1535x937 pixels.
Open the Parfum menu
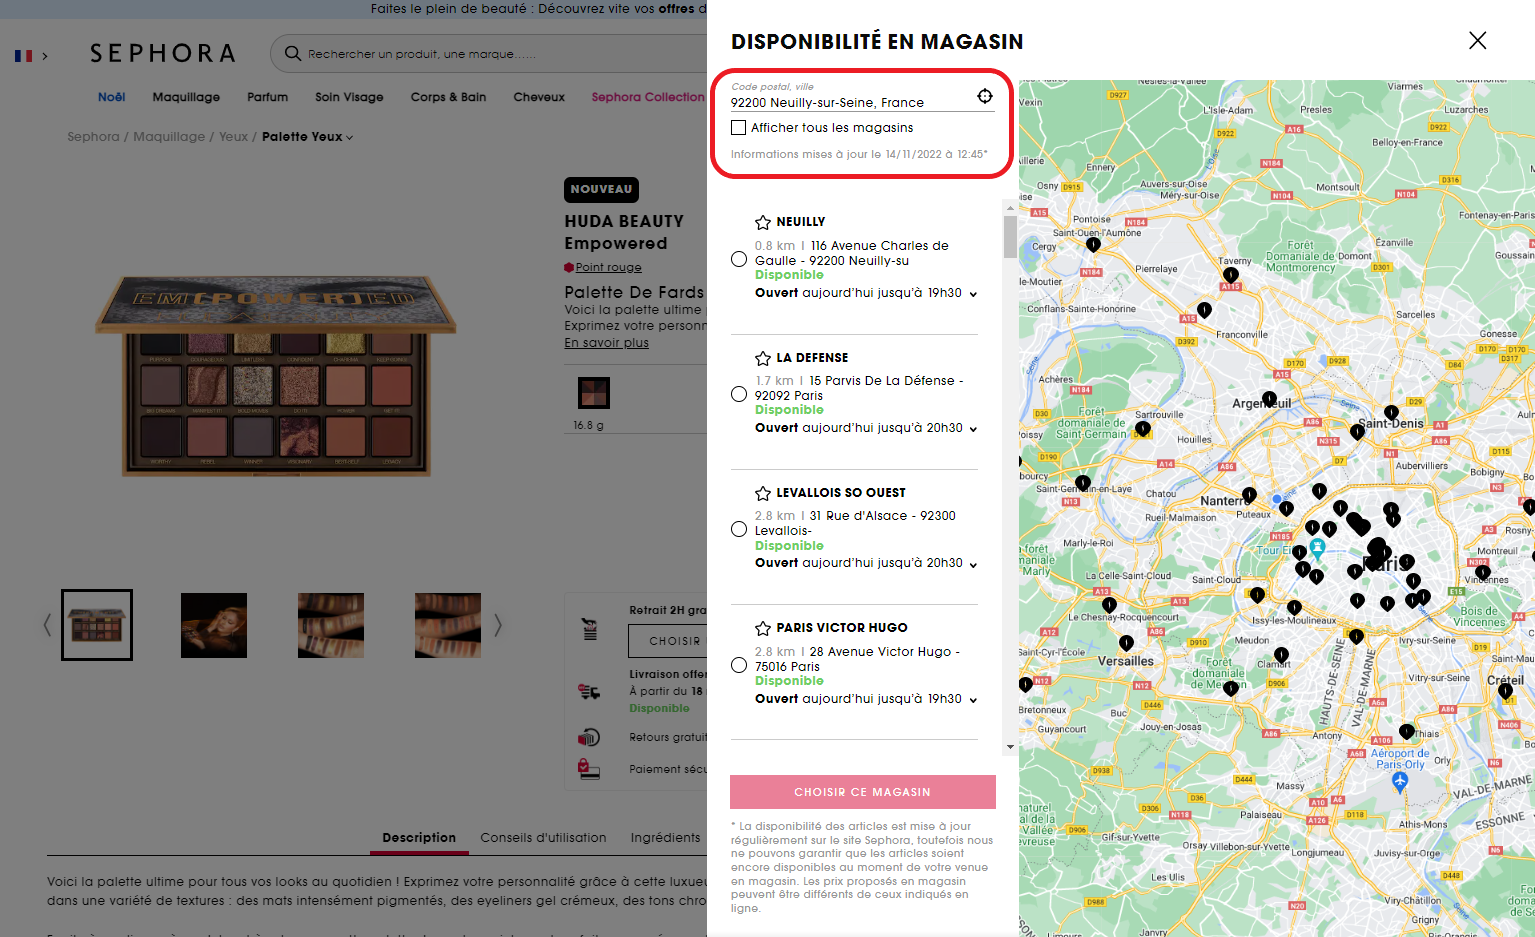267,97
